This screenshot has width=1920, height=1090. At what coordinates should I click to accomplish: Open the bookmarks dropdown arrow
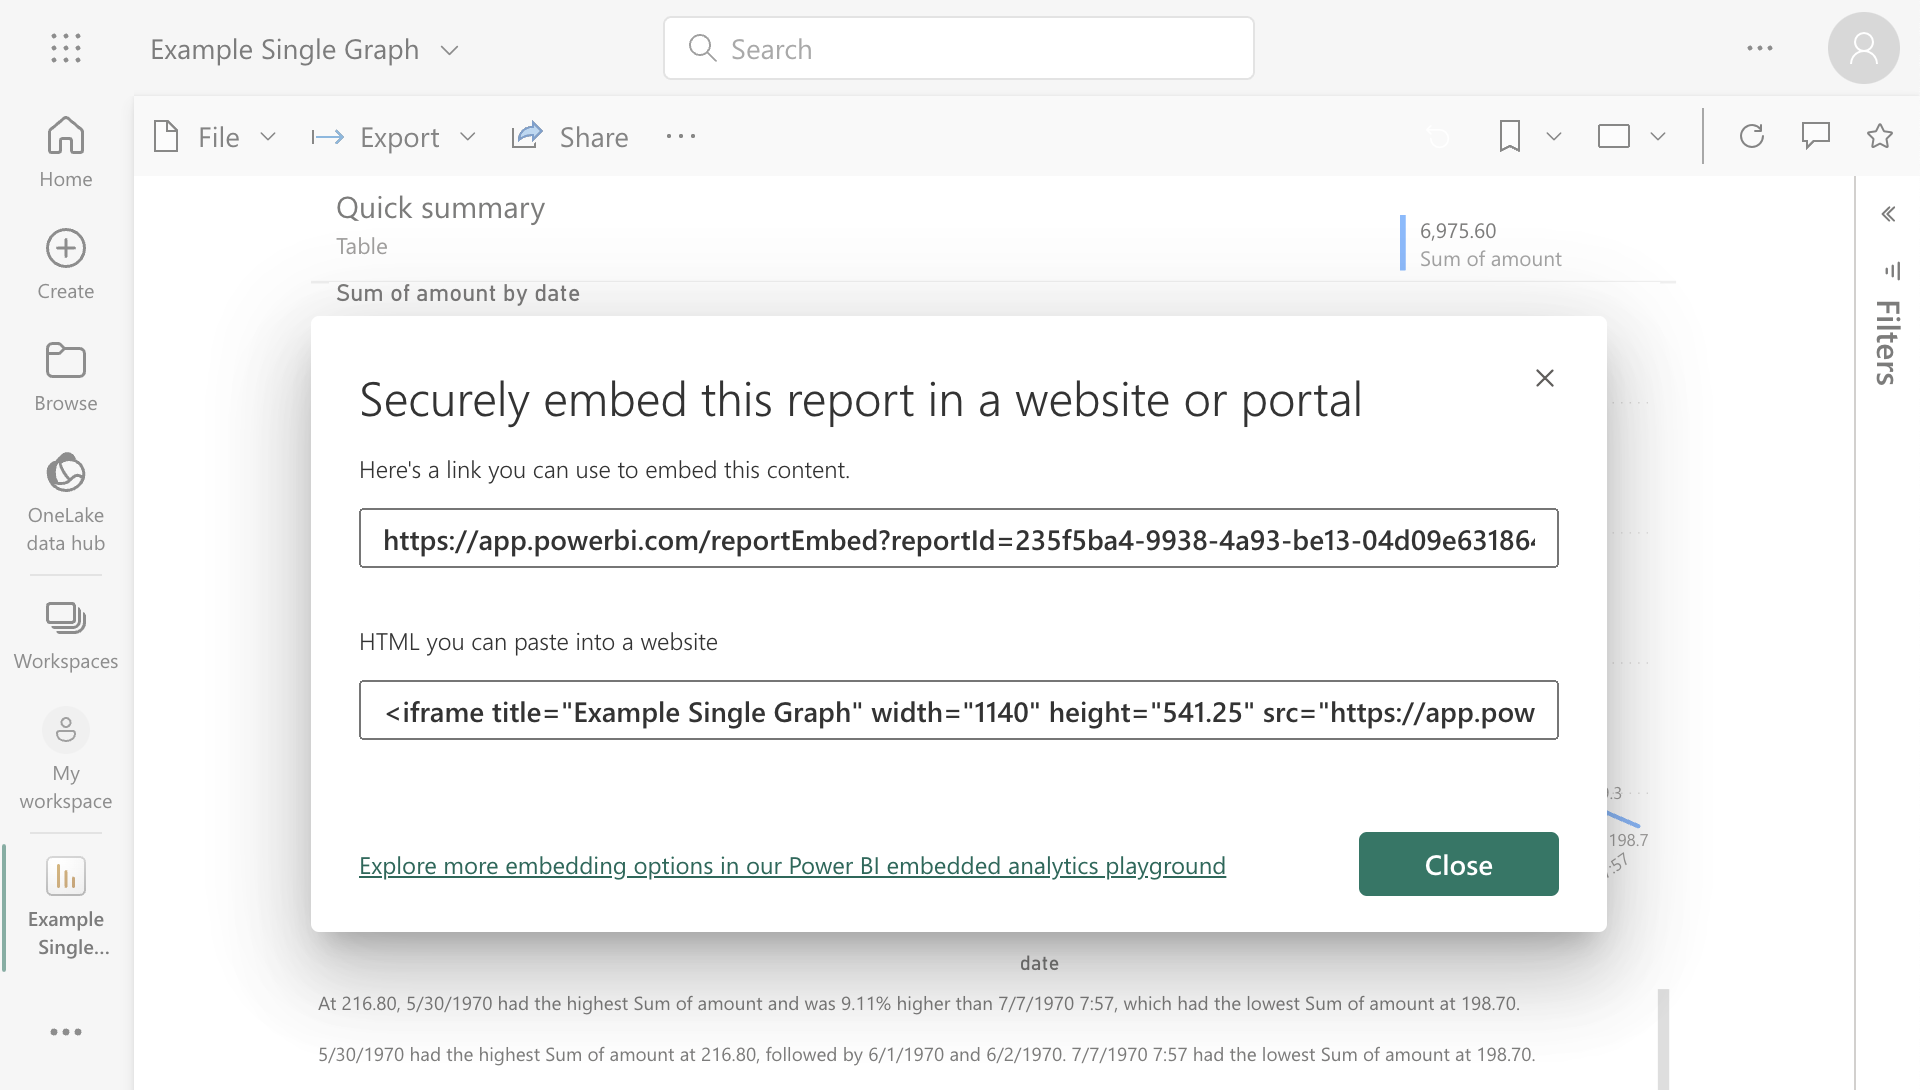pyautogui.click(x=1553, y=137)
